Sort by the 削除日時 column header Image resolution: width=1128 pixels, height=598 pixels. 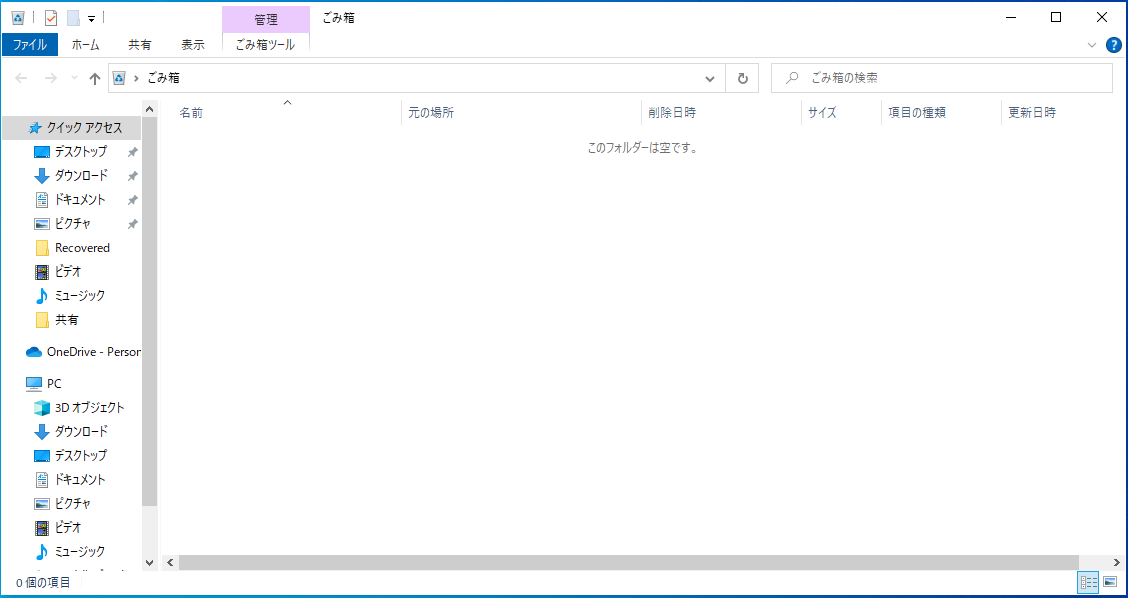point(721,113)
